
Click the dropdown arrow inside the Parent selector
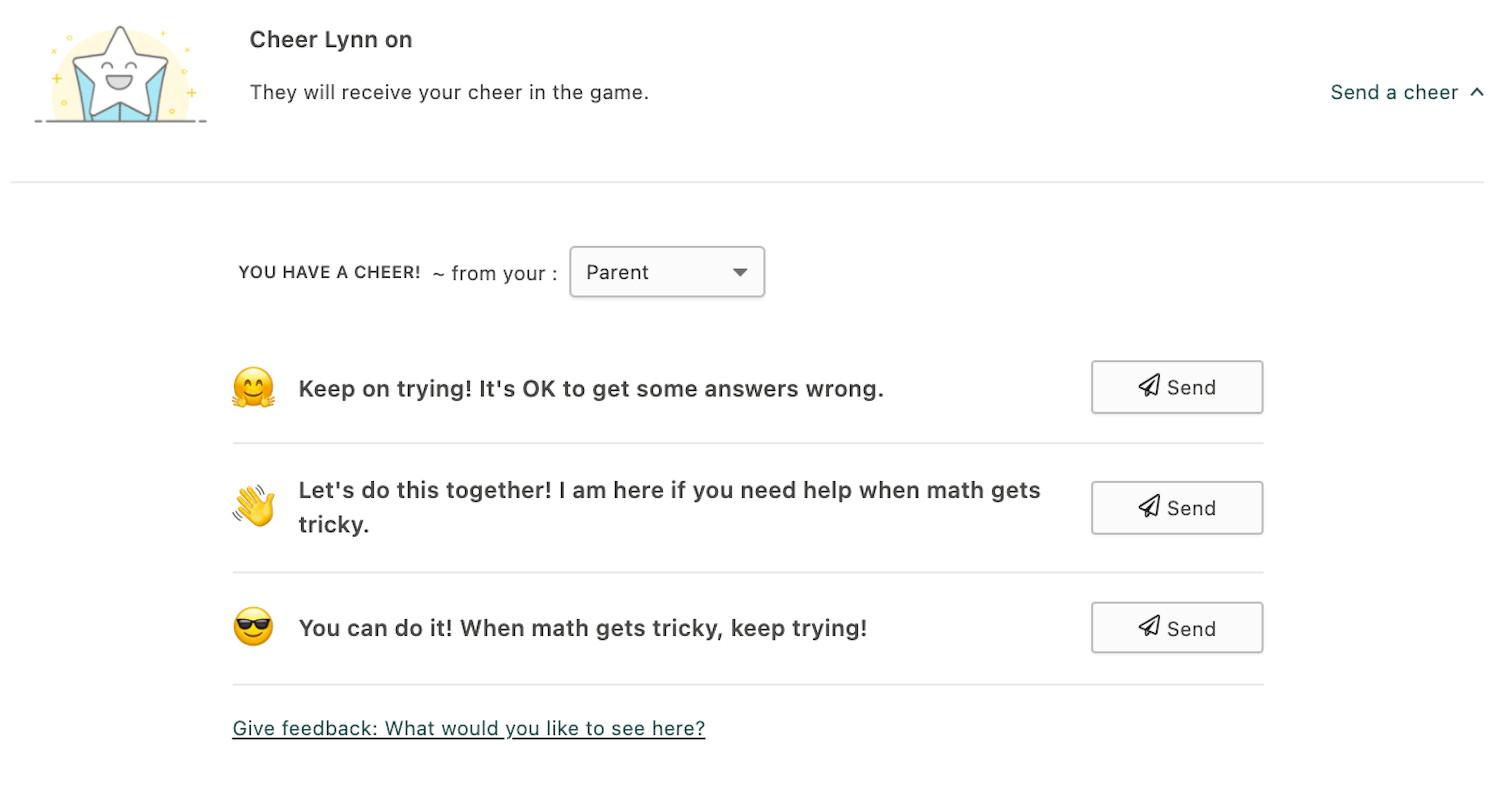coord(739,271)
